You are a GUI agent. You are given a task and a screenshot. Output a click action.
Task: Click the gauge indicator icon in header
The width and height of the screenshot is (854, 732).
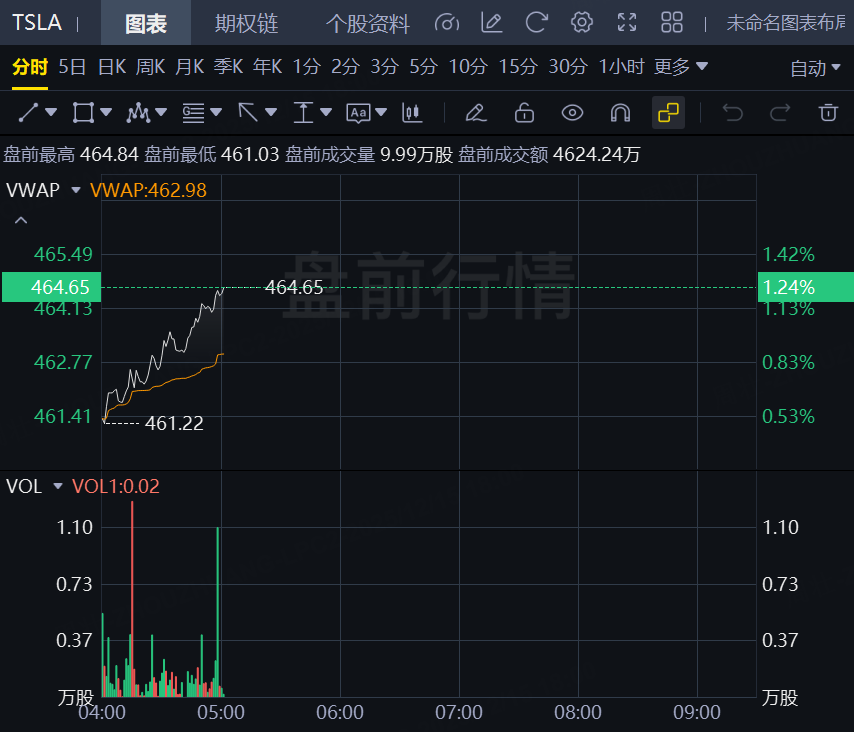click(447, 23)
